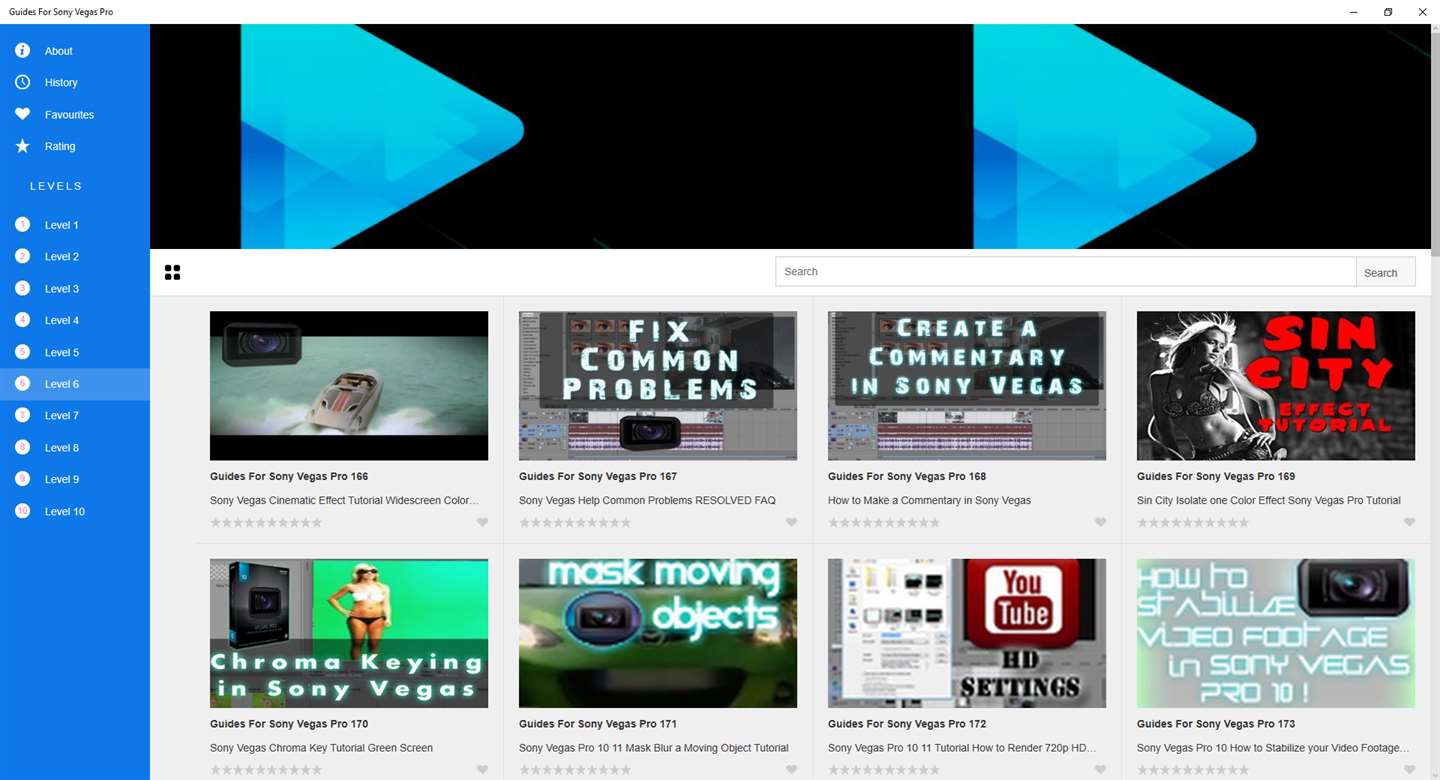Open title Guides For Sony Vegas Pro 170
The image size is (1440, 780).
tap(289, 724)
